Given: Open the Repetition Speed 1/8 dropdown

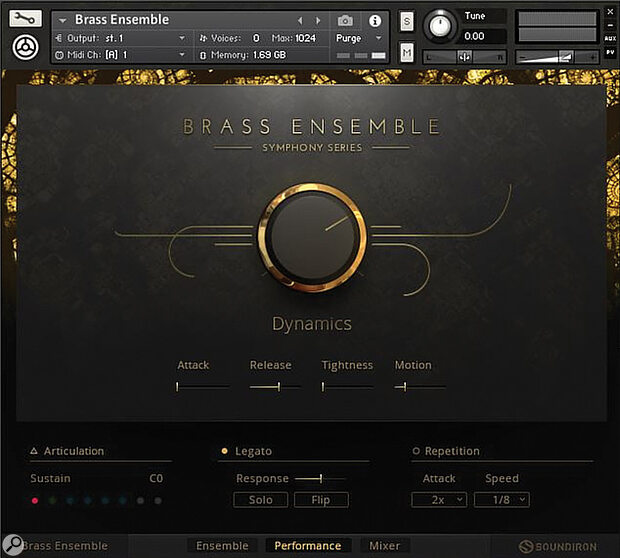Looking at the screenshot, I should pos(501,500).
